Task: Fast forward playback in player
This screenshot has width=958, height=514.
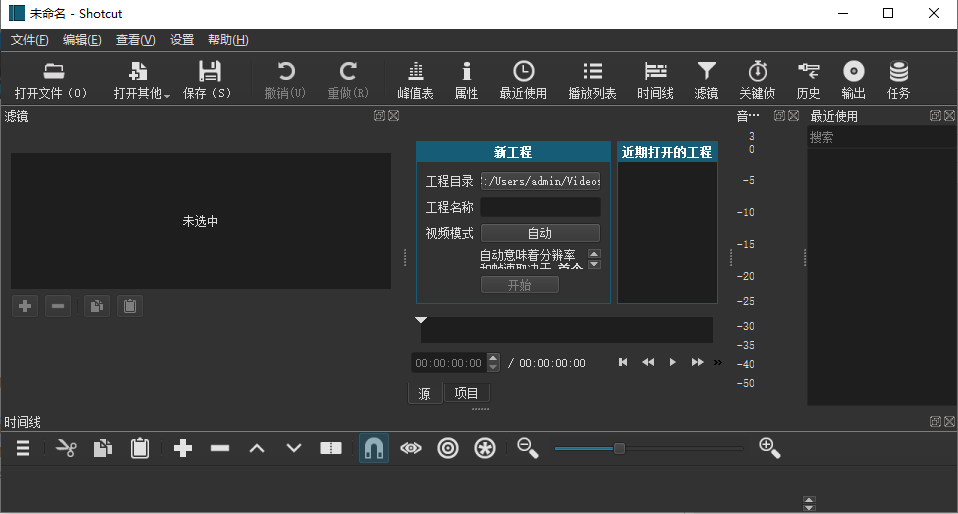Action: pos(697,362)
